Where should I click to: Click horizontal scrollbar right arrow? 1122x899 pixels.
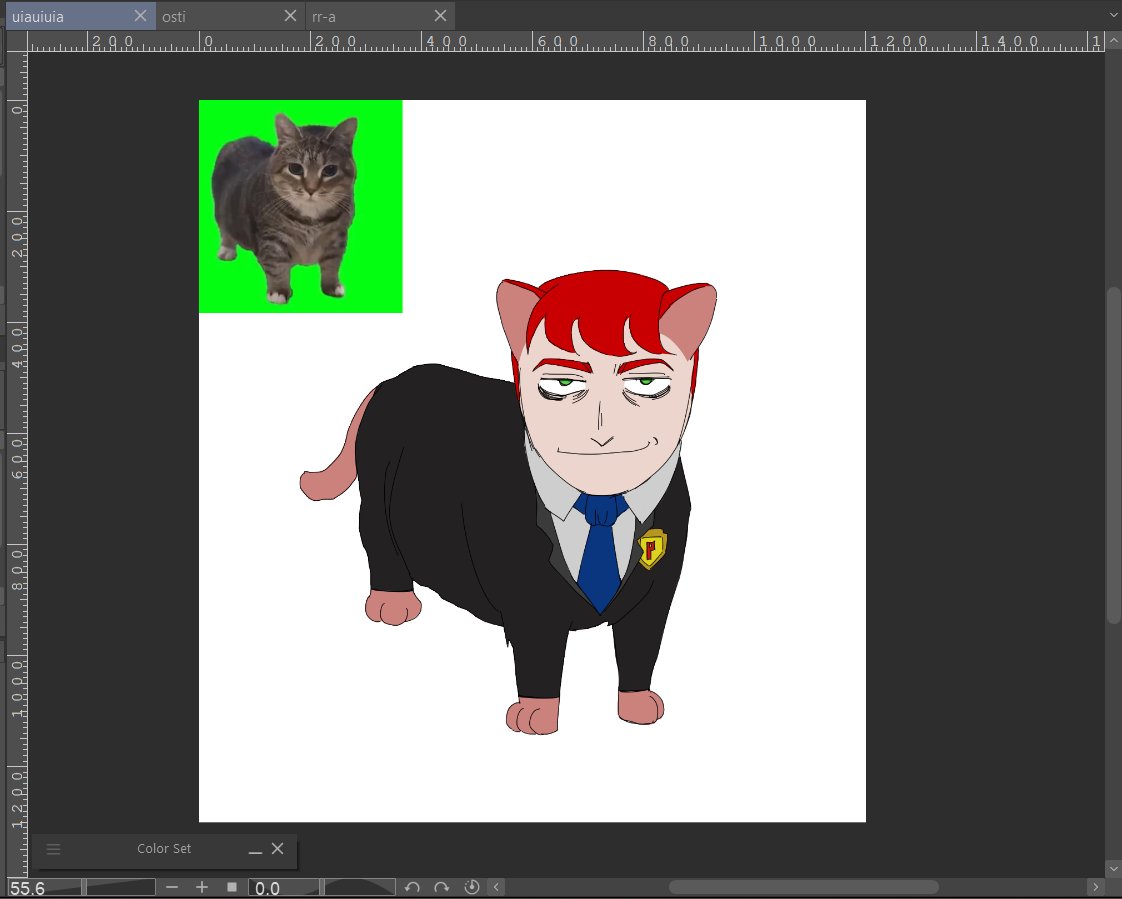click(1096, 888)
